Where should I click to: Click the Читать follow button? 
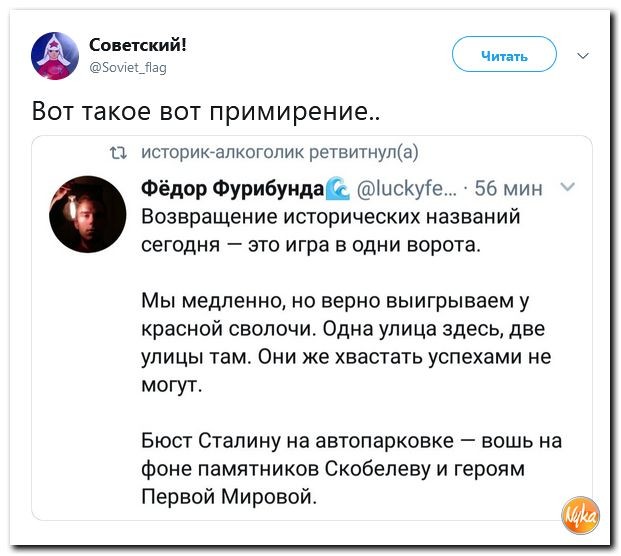(504, 54)
